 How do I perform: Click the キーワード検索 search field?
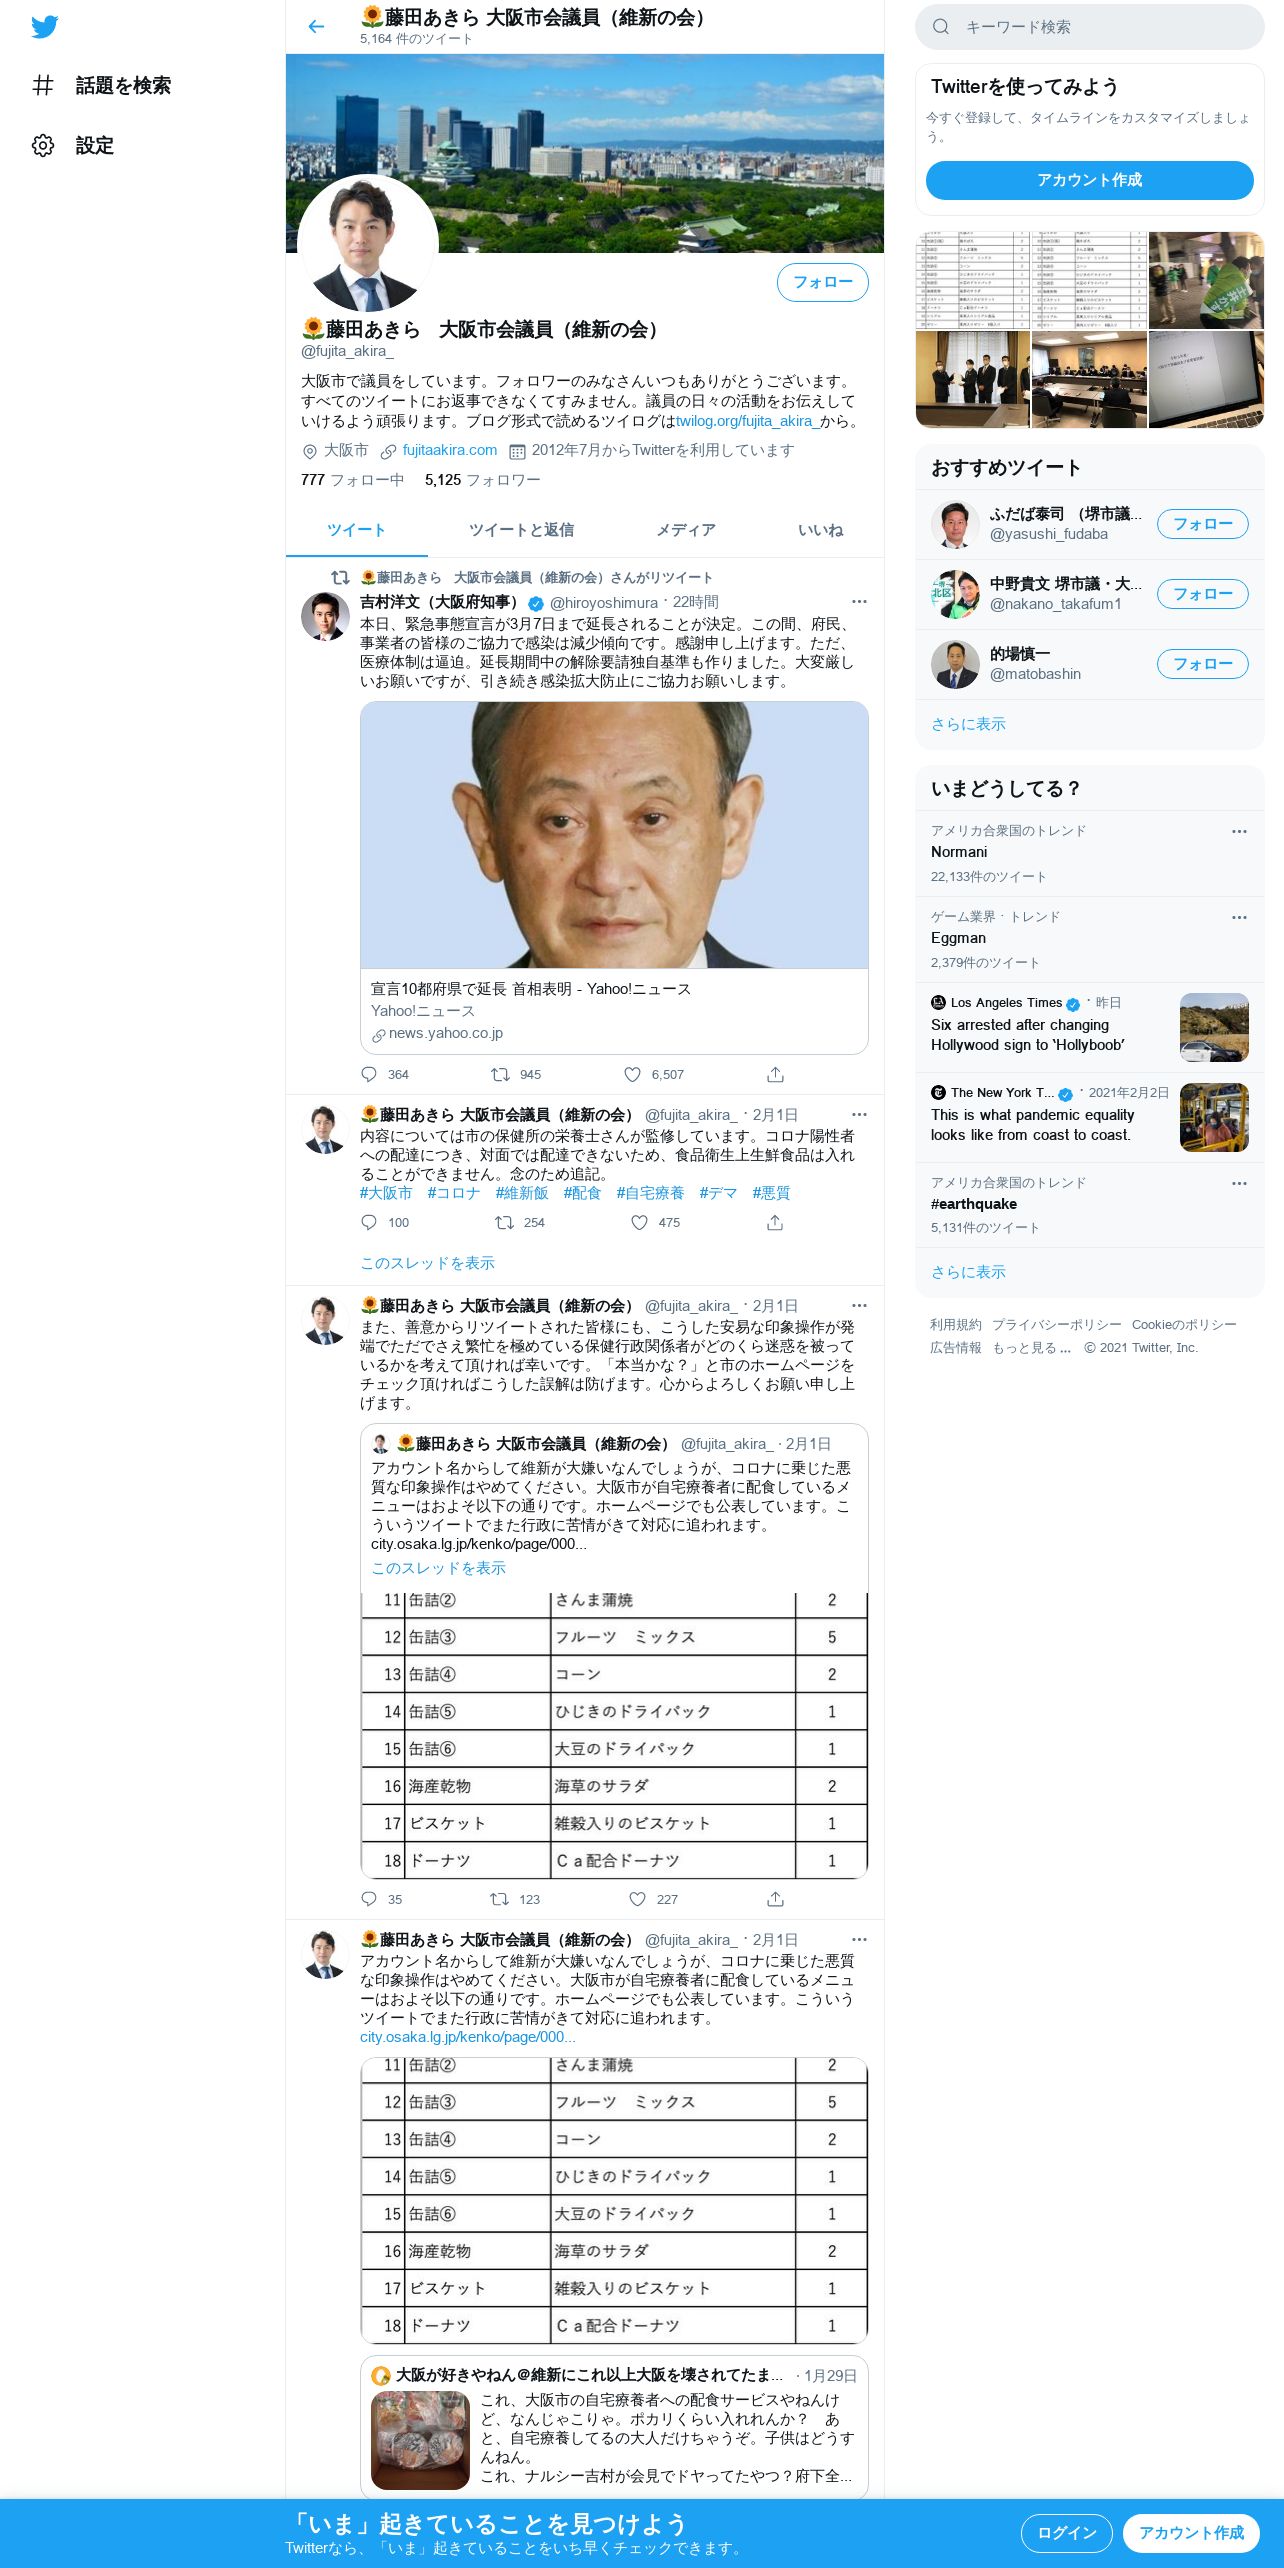coord(1090,27)
